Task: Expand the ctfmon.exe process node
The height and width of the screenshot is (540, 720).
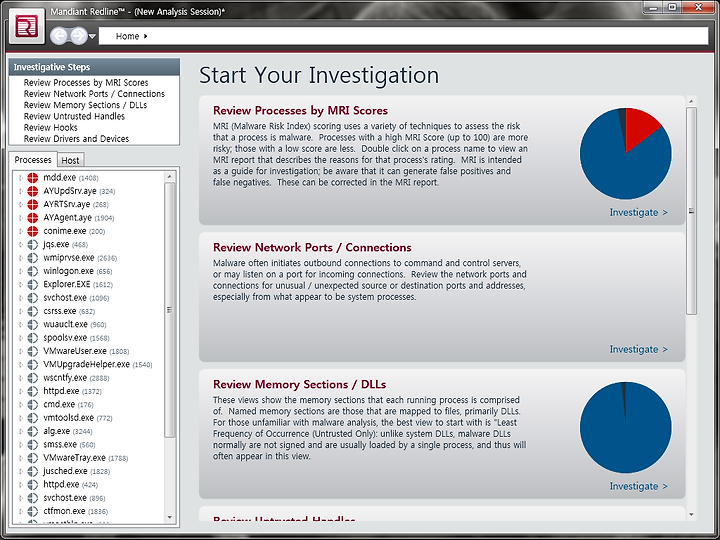Action: (x=21, y=511)
